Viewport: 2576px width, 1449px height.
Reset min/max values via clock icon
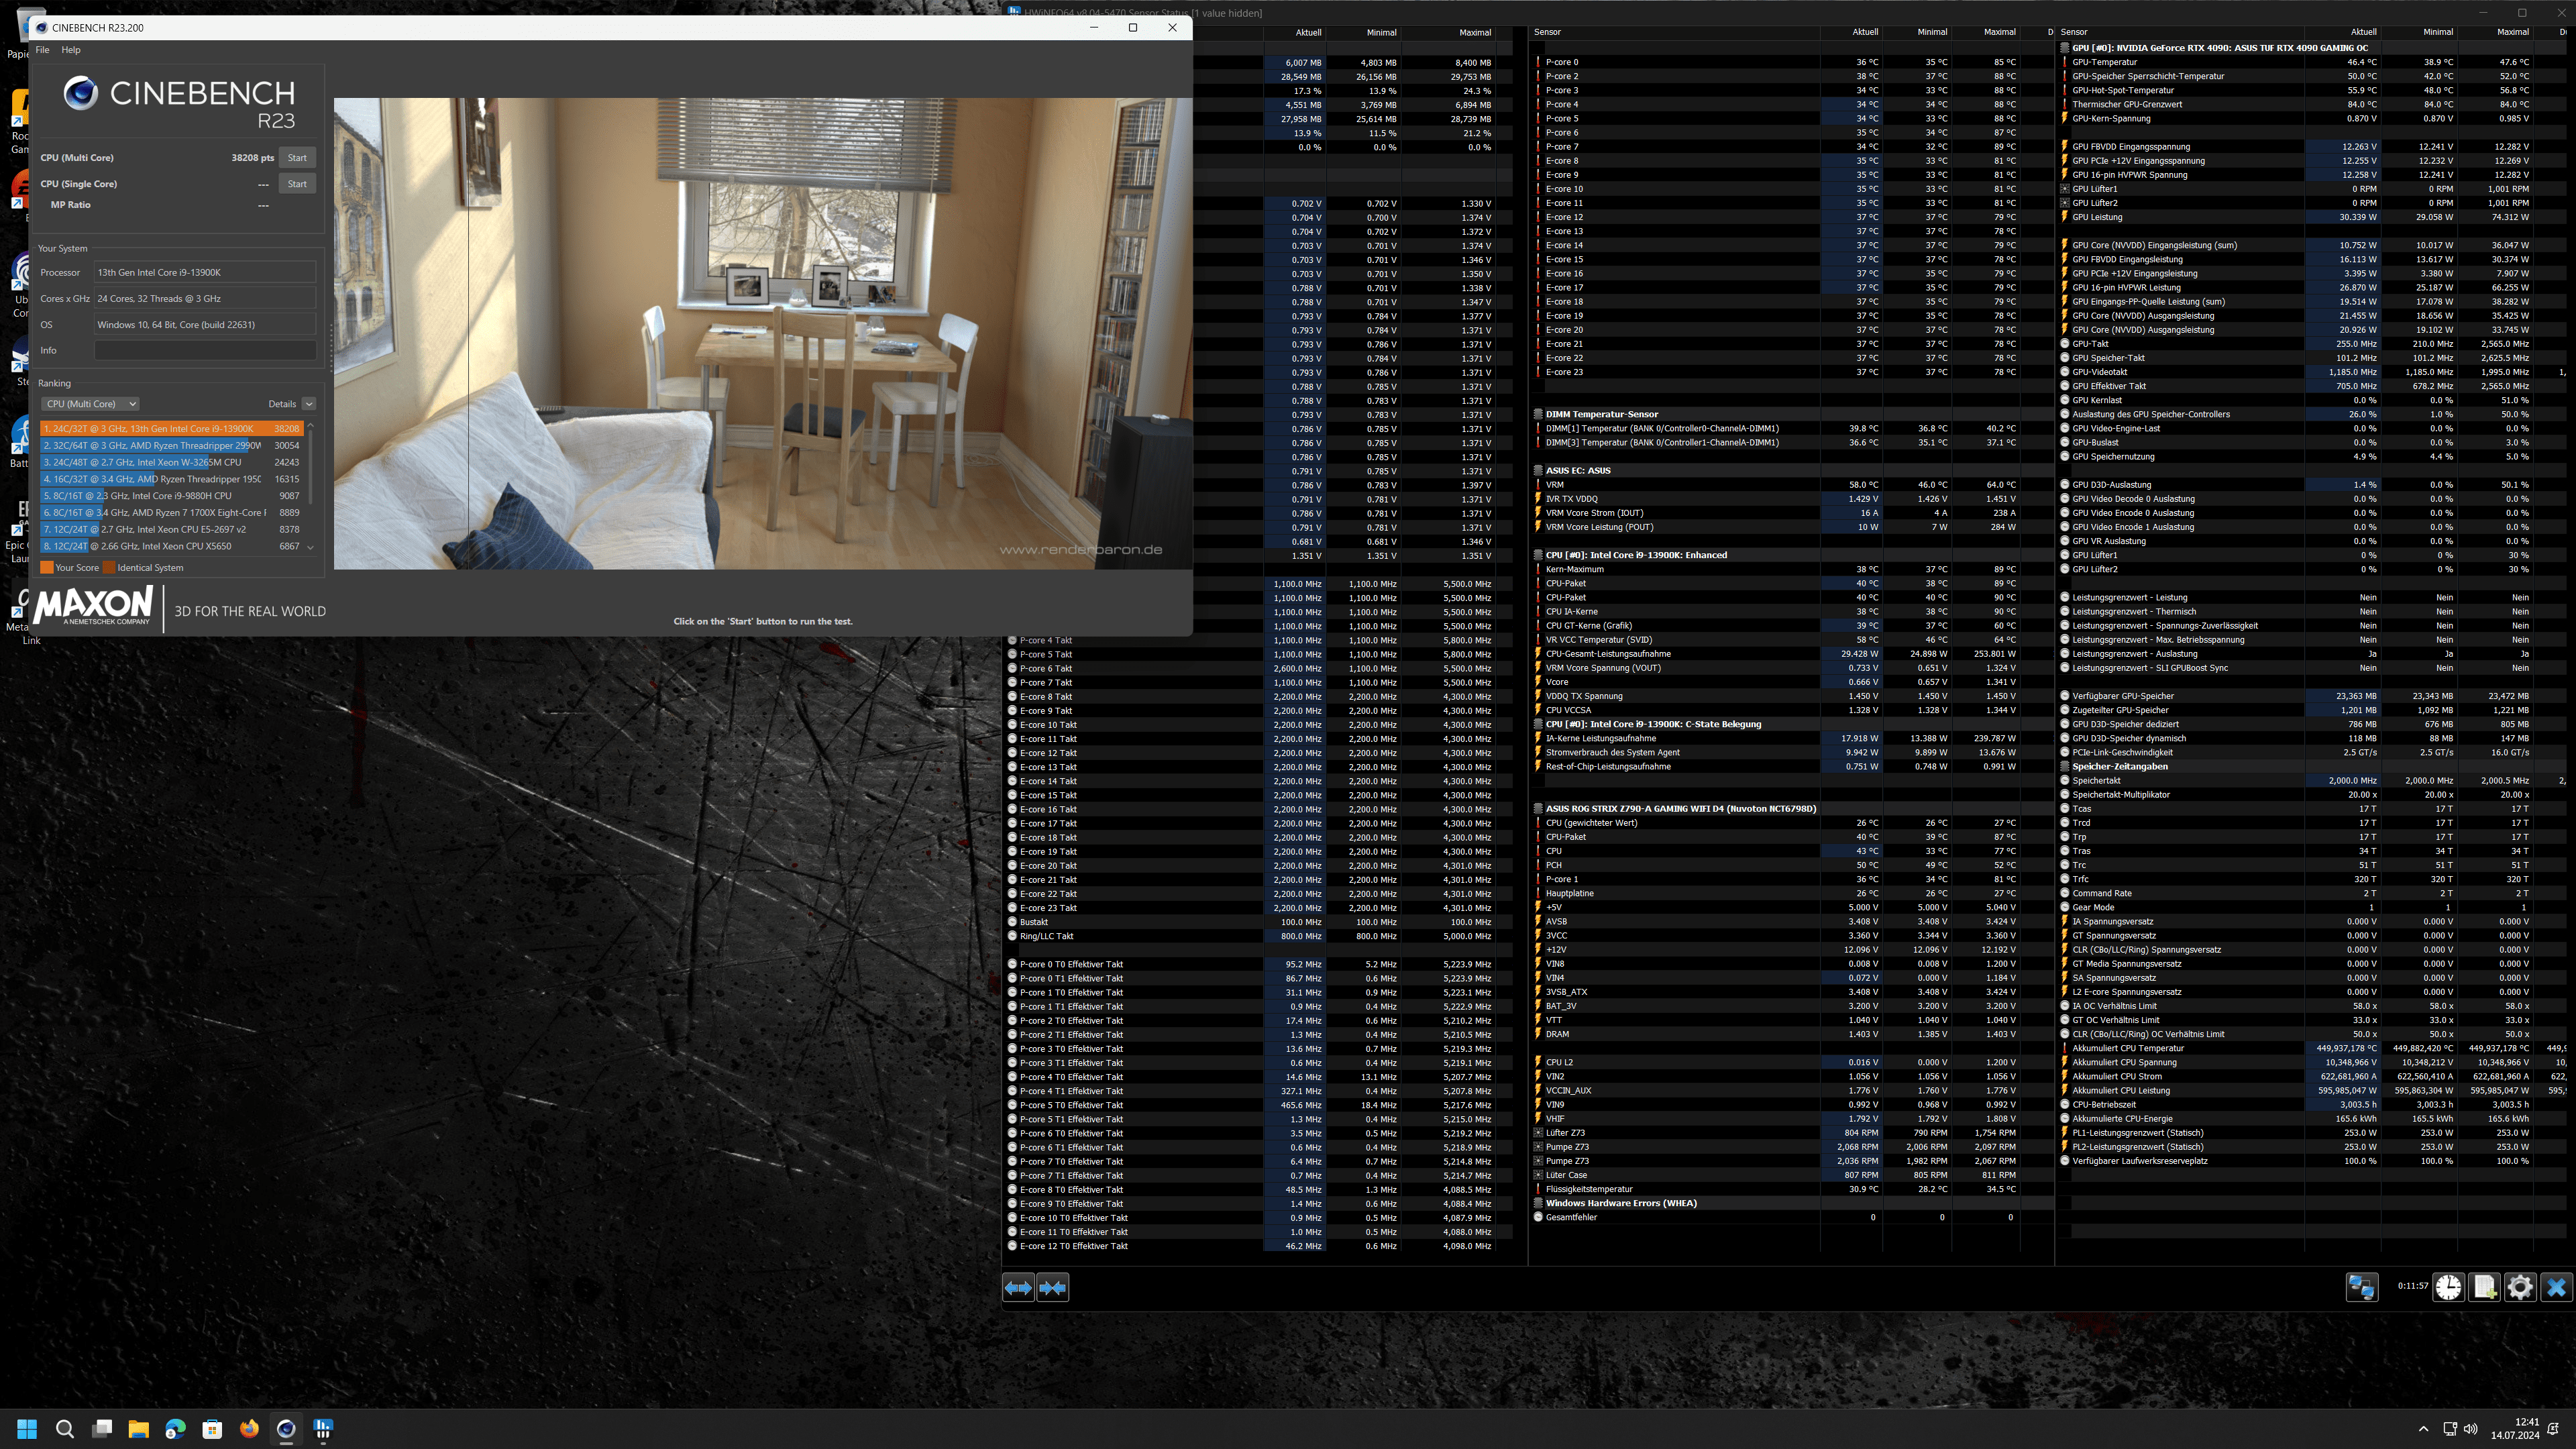(x=2449, y=1287)
